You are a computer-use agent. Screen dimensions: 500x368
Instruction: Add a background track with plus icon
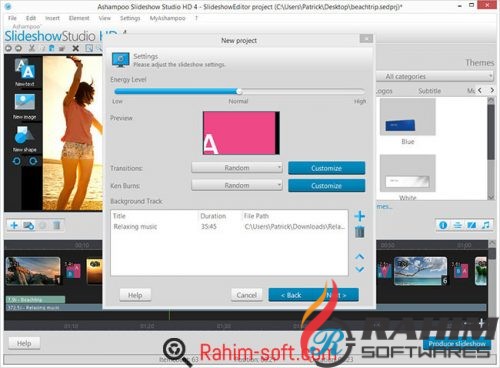[x=359, y=216]
